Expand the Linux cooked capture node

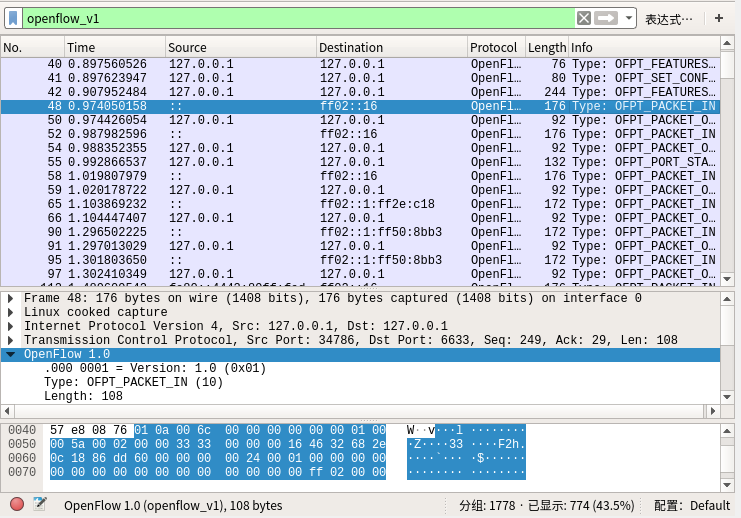[x=10, y=312]
